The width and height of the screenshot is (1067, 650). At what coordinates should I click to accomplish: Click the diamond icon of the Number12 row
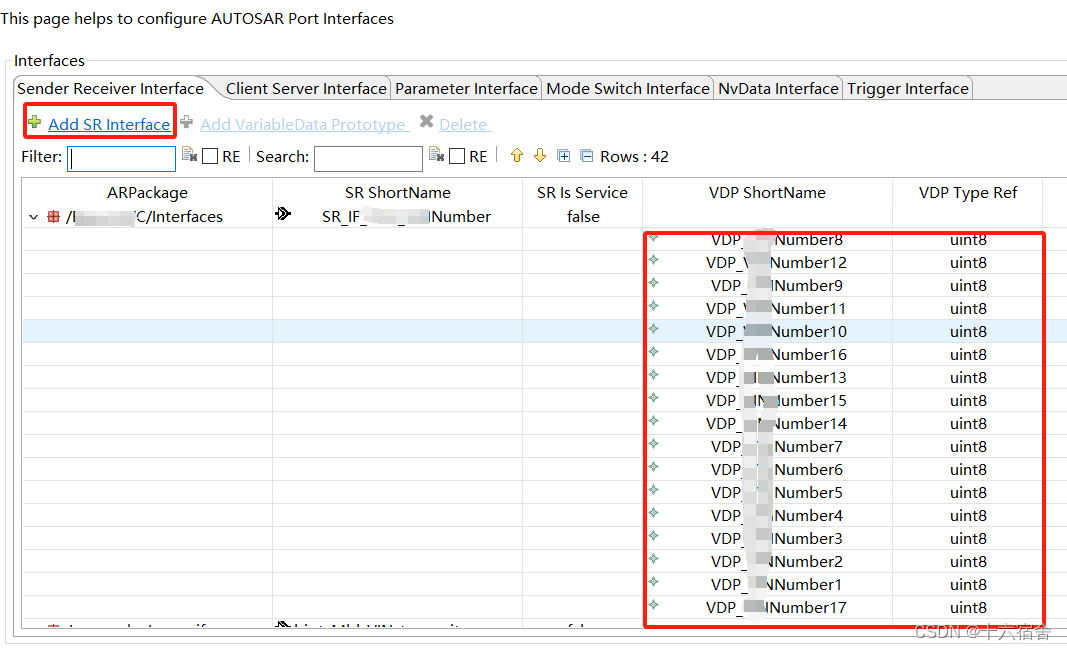coord(654,260)
